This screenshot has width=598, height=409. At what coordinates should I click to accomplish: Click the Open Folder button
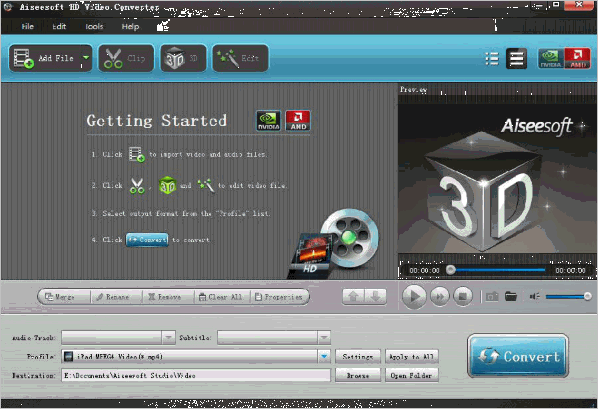[x=412, y=375]
